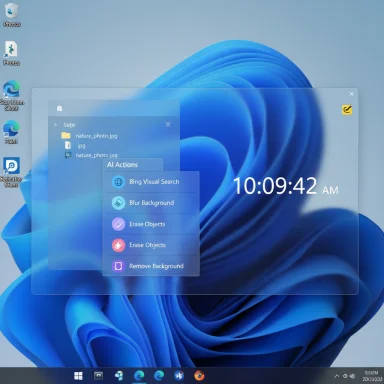Expand the chevron beside the Sete header
Screen dimensions: 384x384
tap(55, 125)
